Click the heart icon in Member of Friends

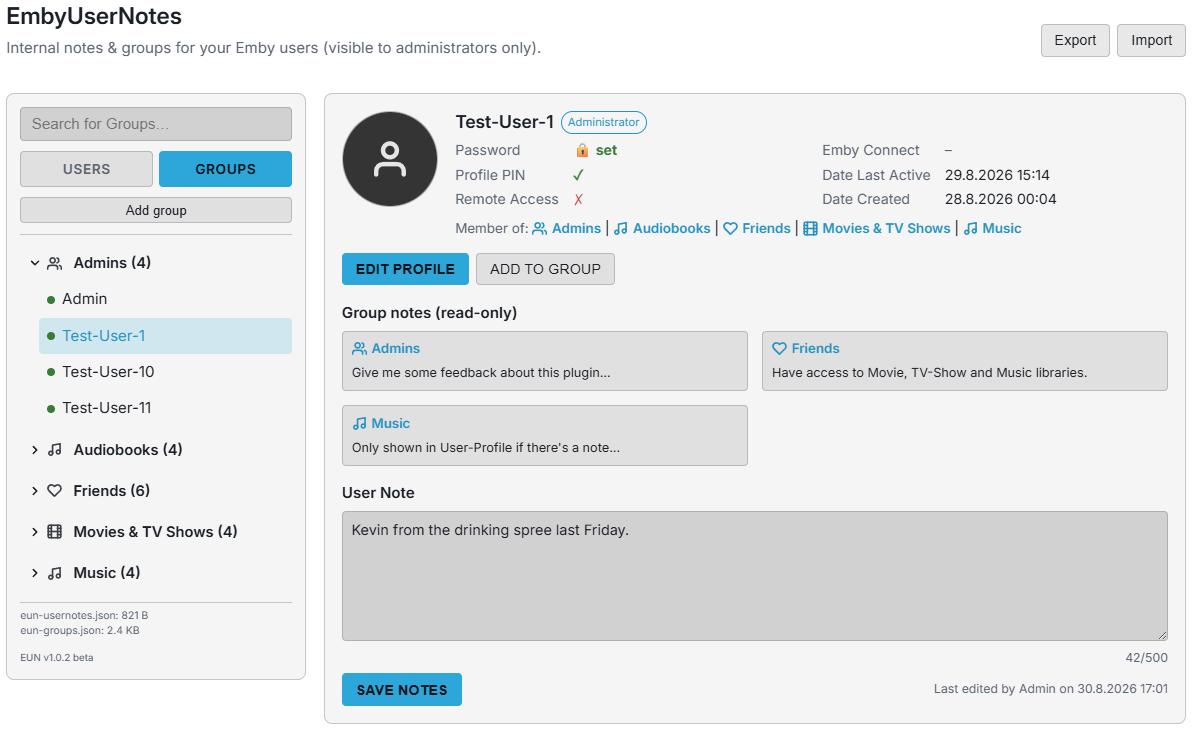(730, 228)
